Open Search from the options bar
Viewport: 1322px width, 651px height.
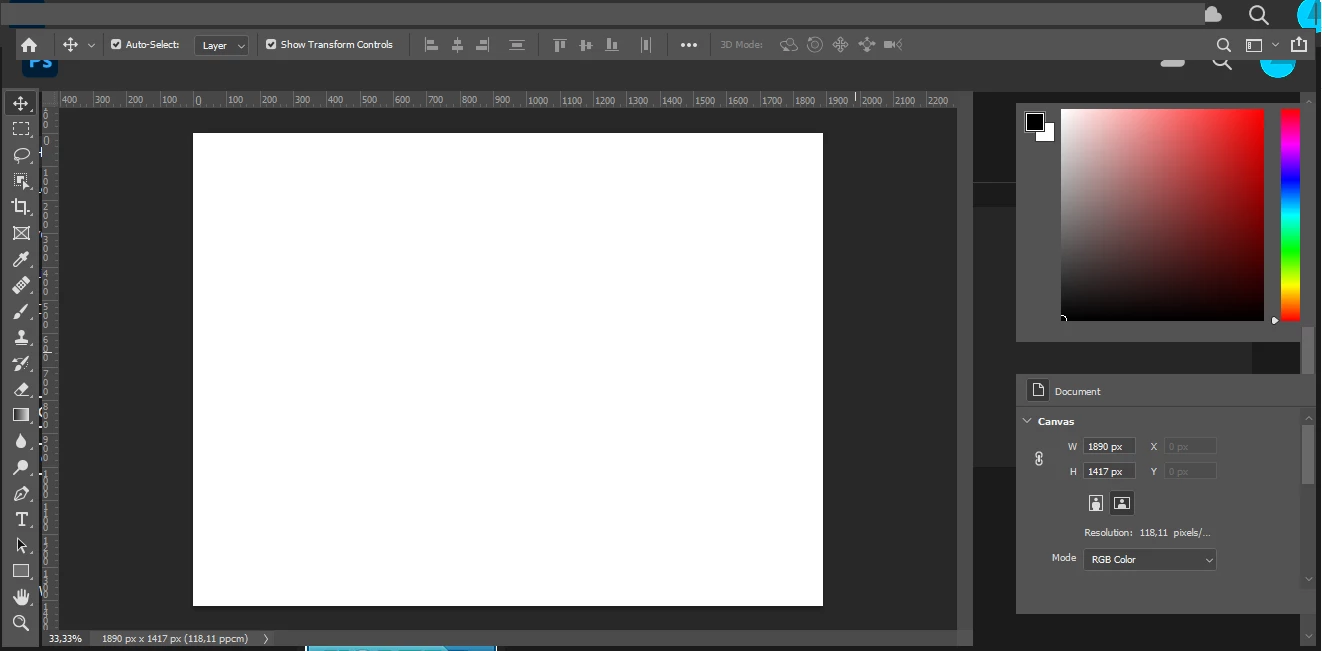point(1223,45)
